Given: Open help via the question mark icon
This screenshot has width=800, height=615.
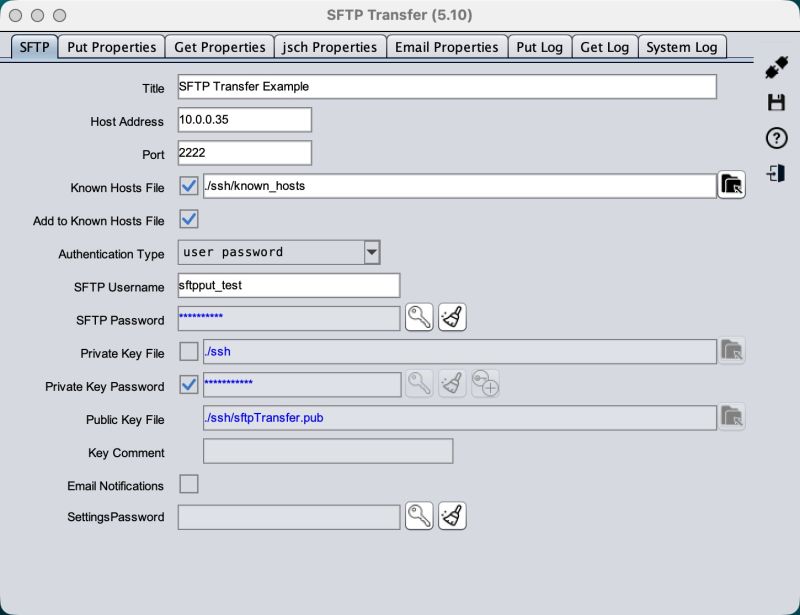Looking at the screenshot, I should [x=776, y=138].
